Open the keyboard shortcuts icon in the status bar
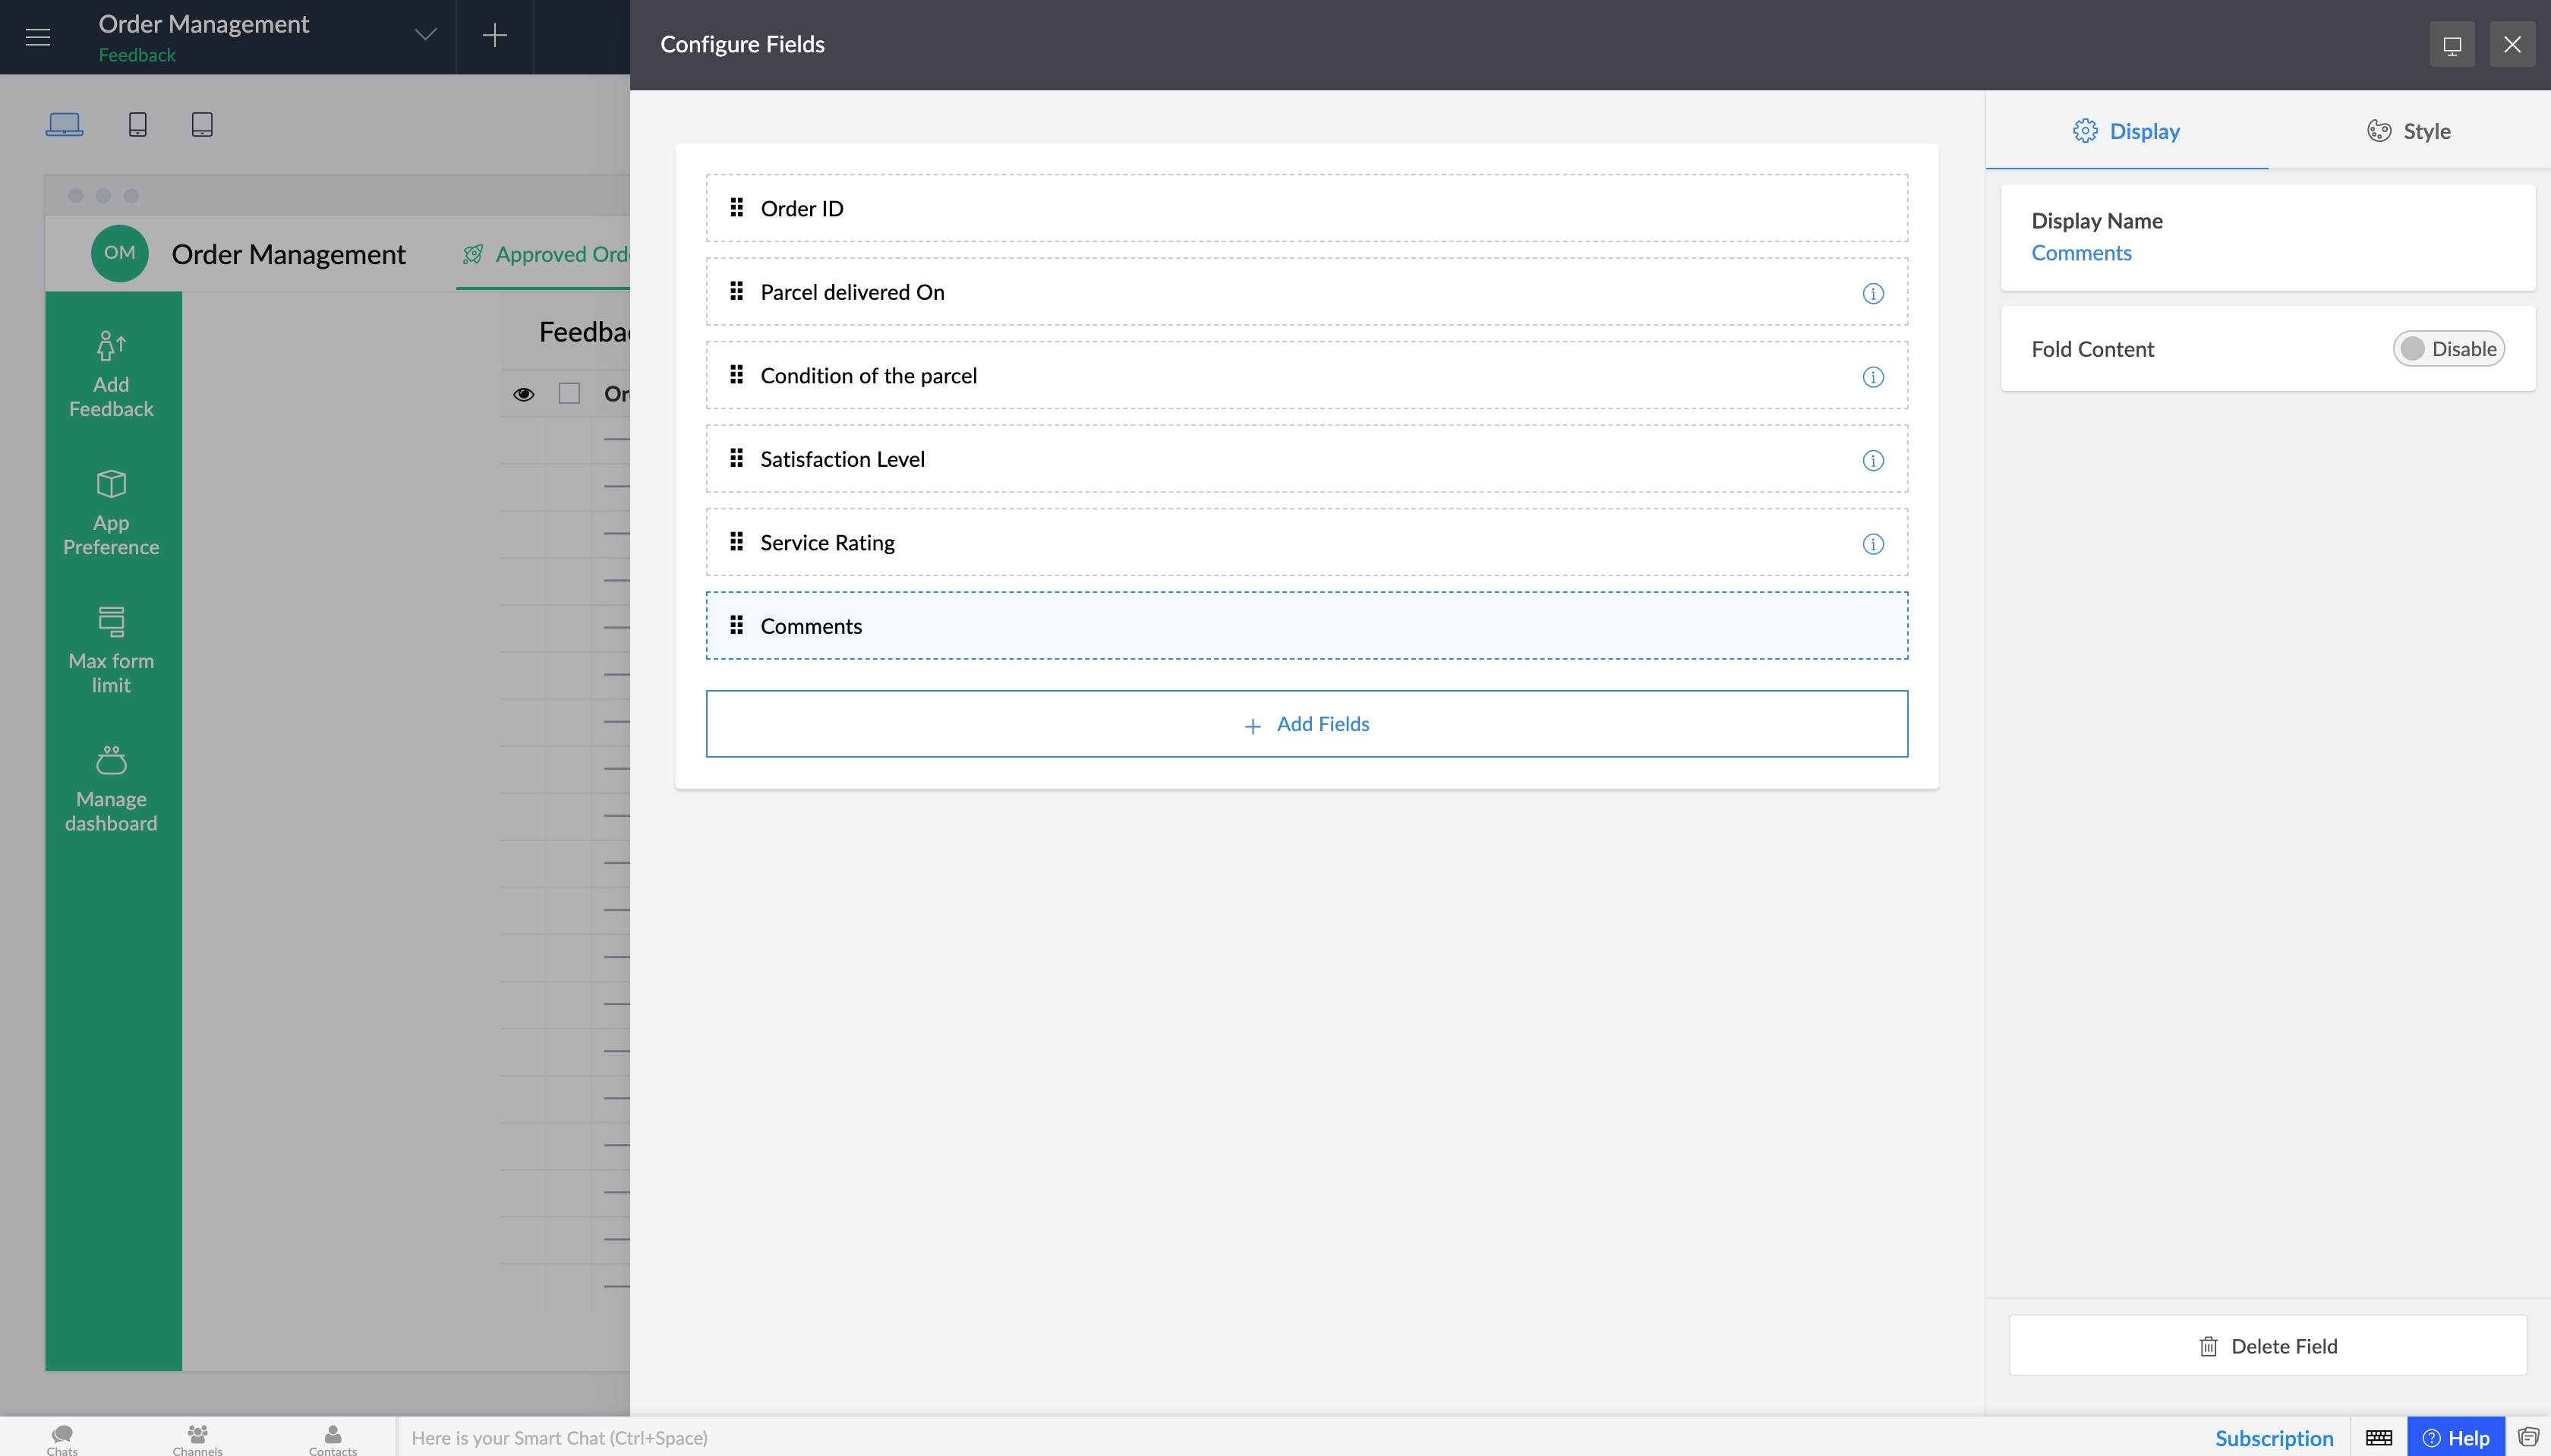2551x1456 pixels. click(x=2378, y=1437)
